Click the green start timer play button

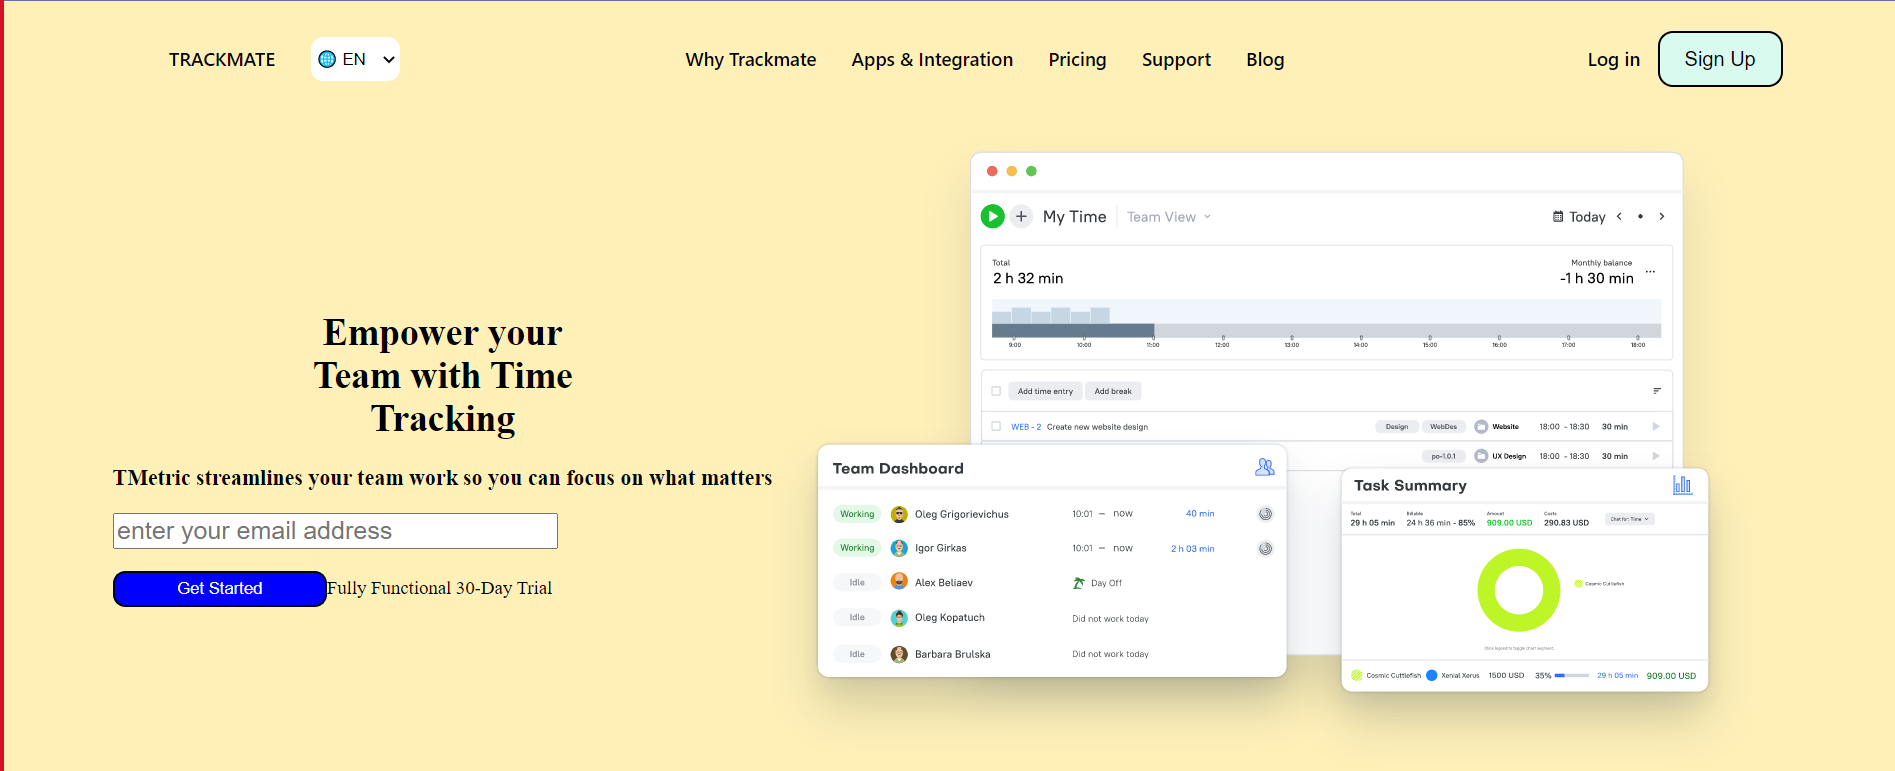click(992, 216)
